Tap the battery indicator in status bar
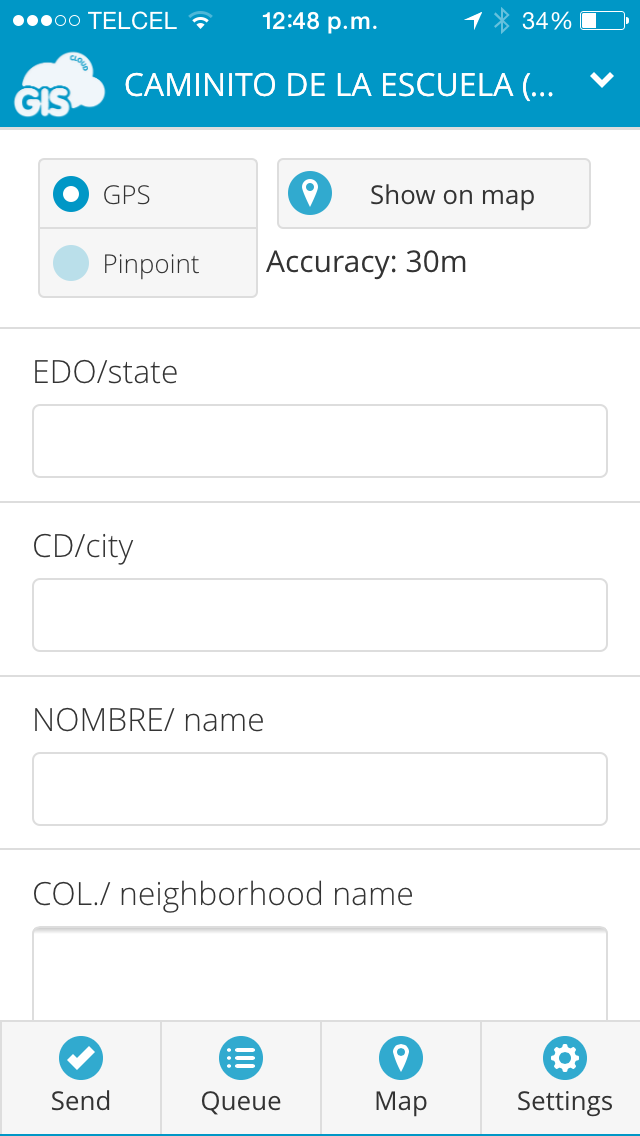 (x=602, y=21)
